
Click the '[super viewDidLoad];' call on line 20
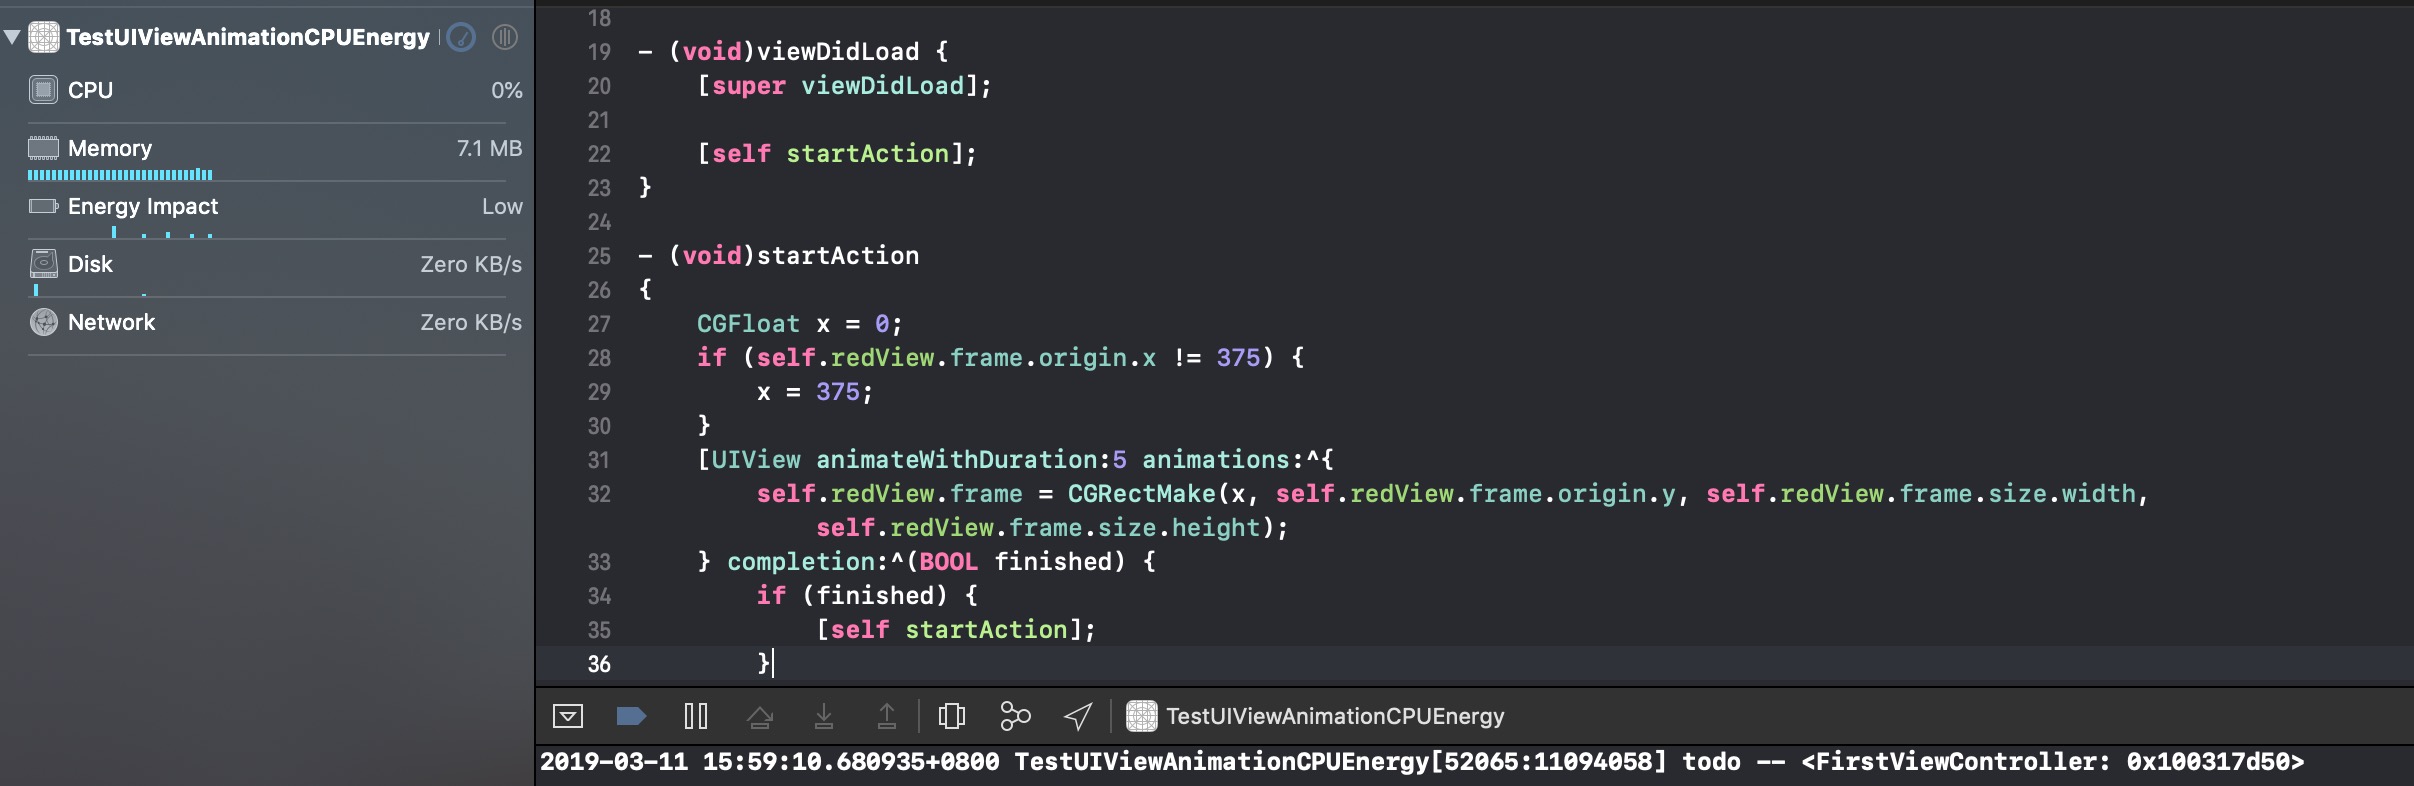(844, 86)
